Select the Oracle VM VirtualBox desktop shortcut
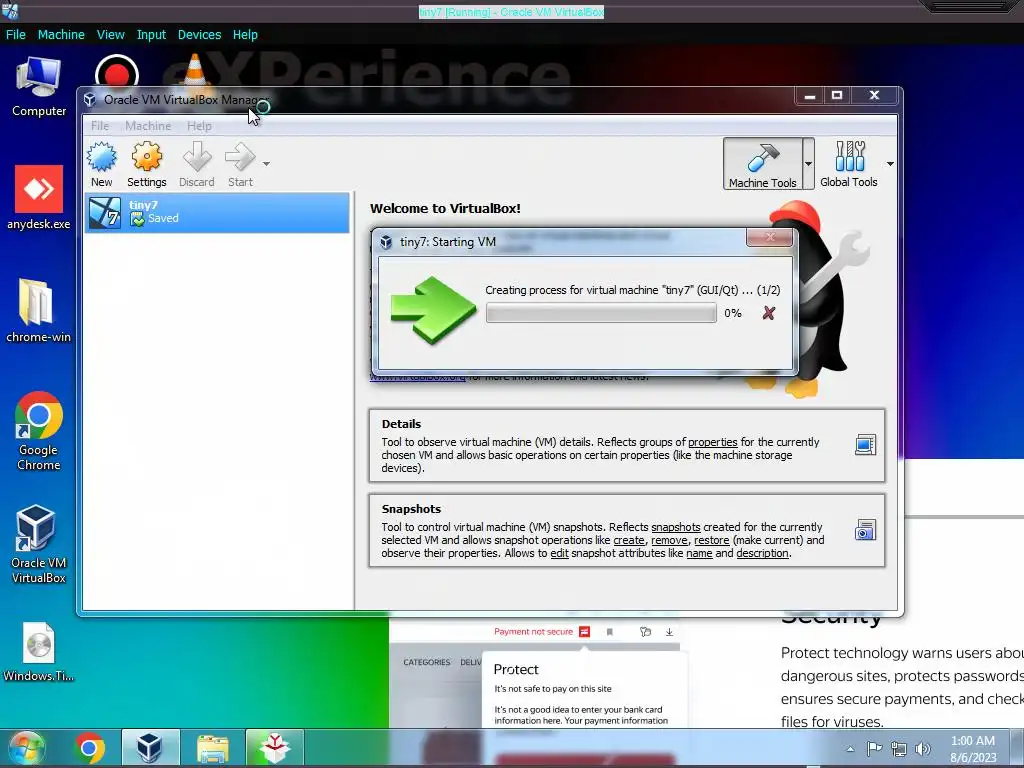This screenshot has height=768, width=1024. 39,544
